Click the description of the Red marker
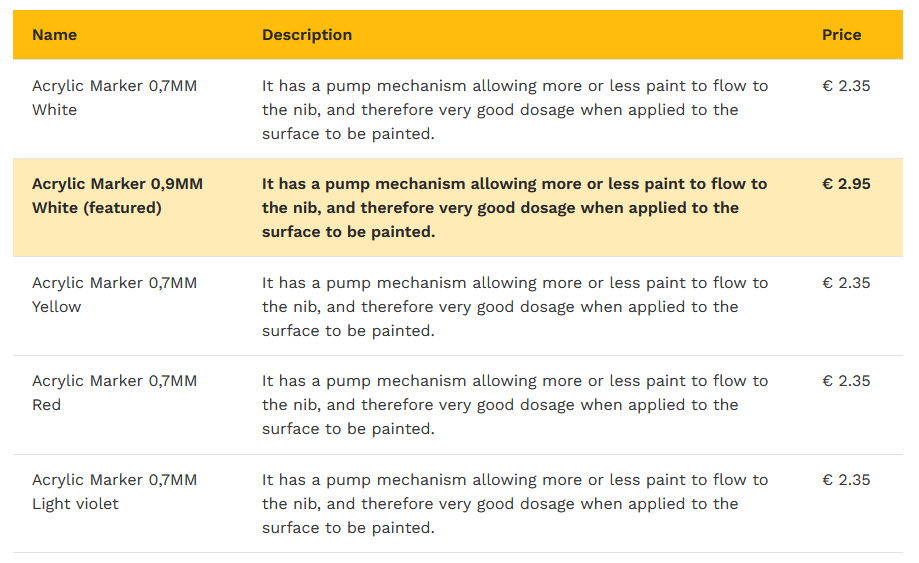This screenshot has height=563, width=919. click(514, 405)
